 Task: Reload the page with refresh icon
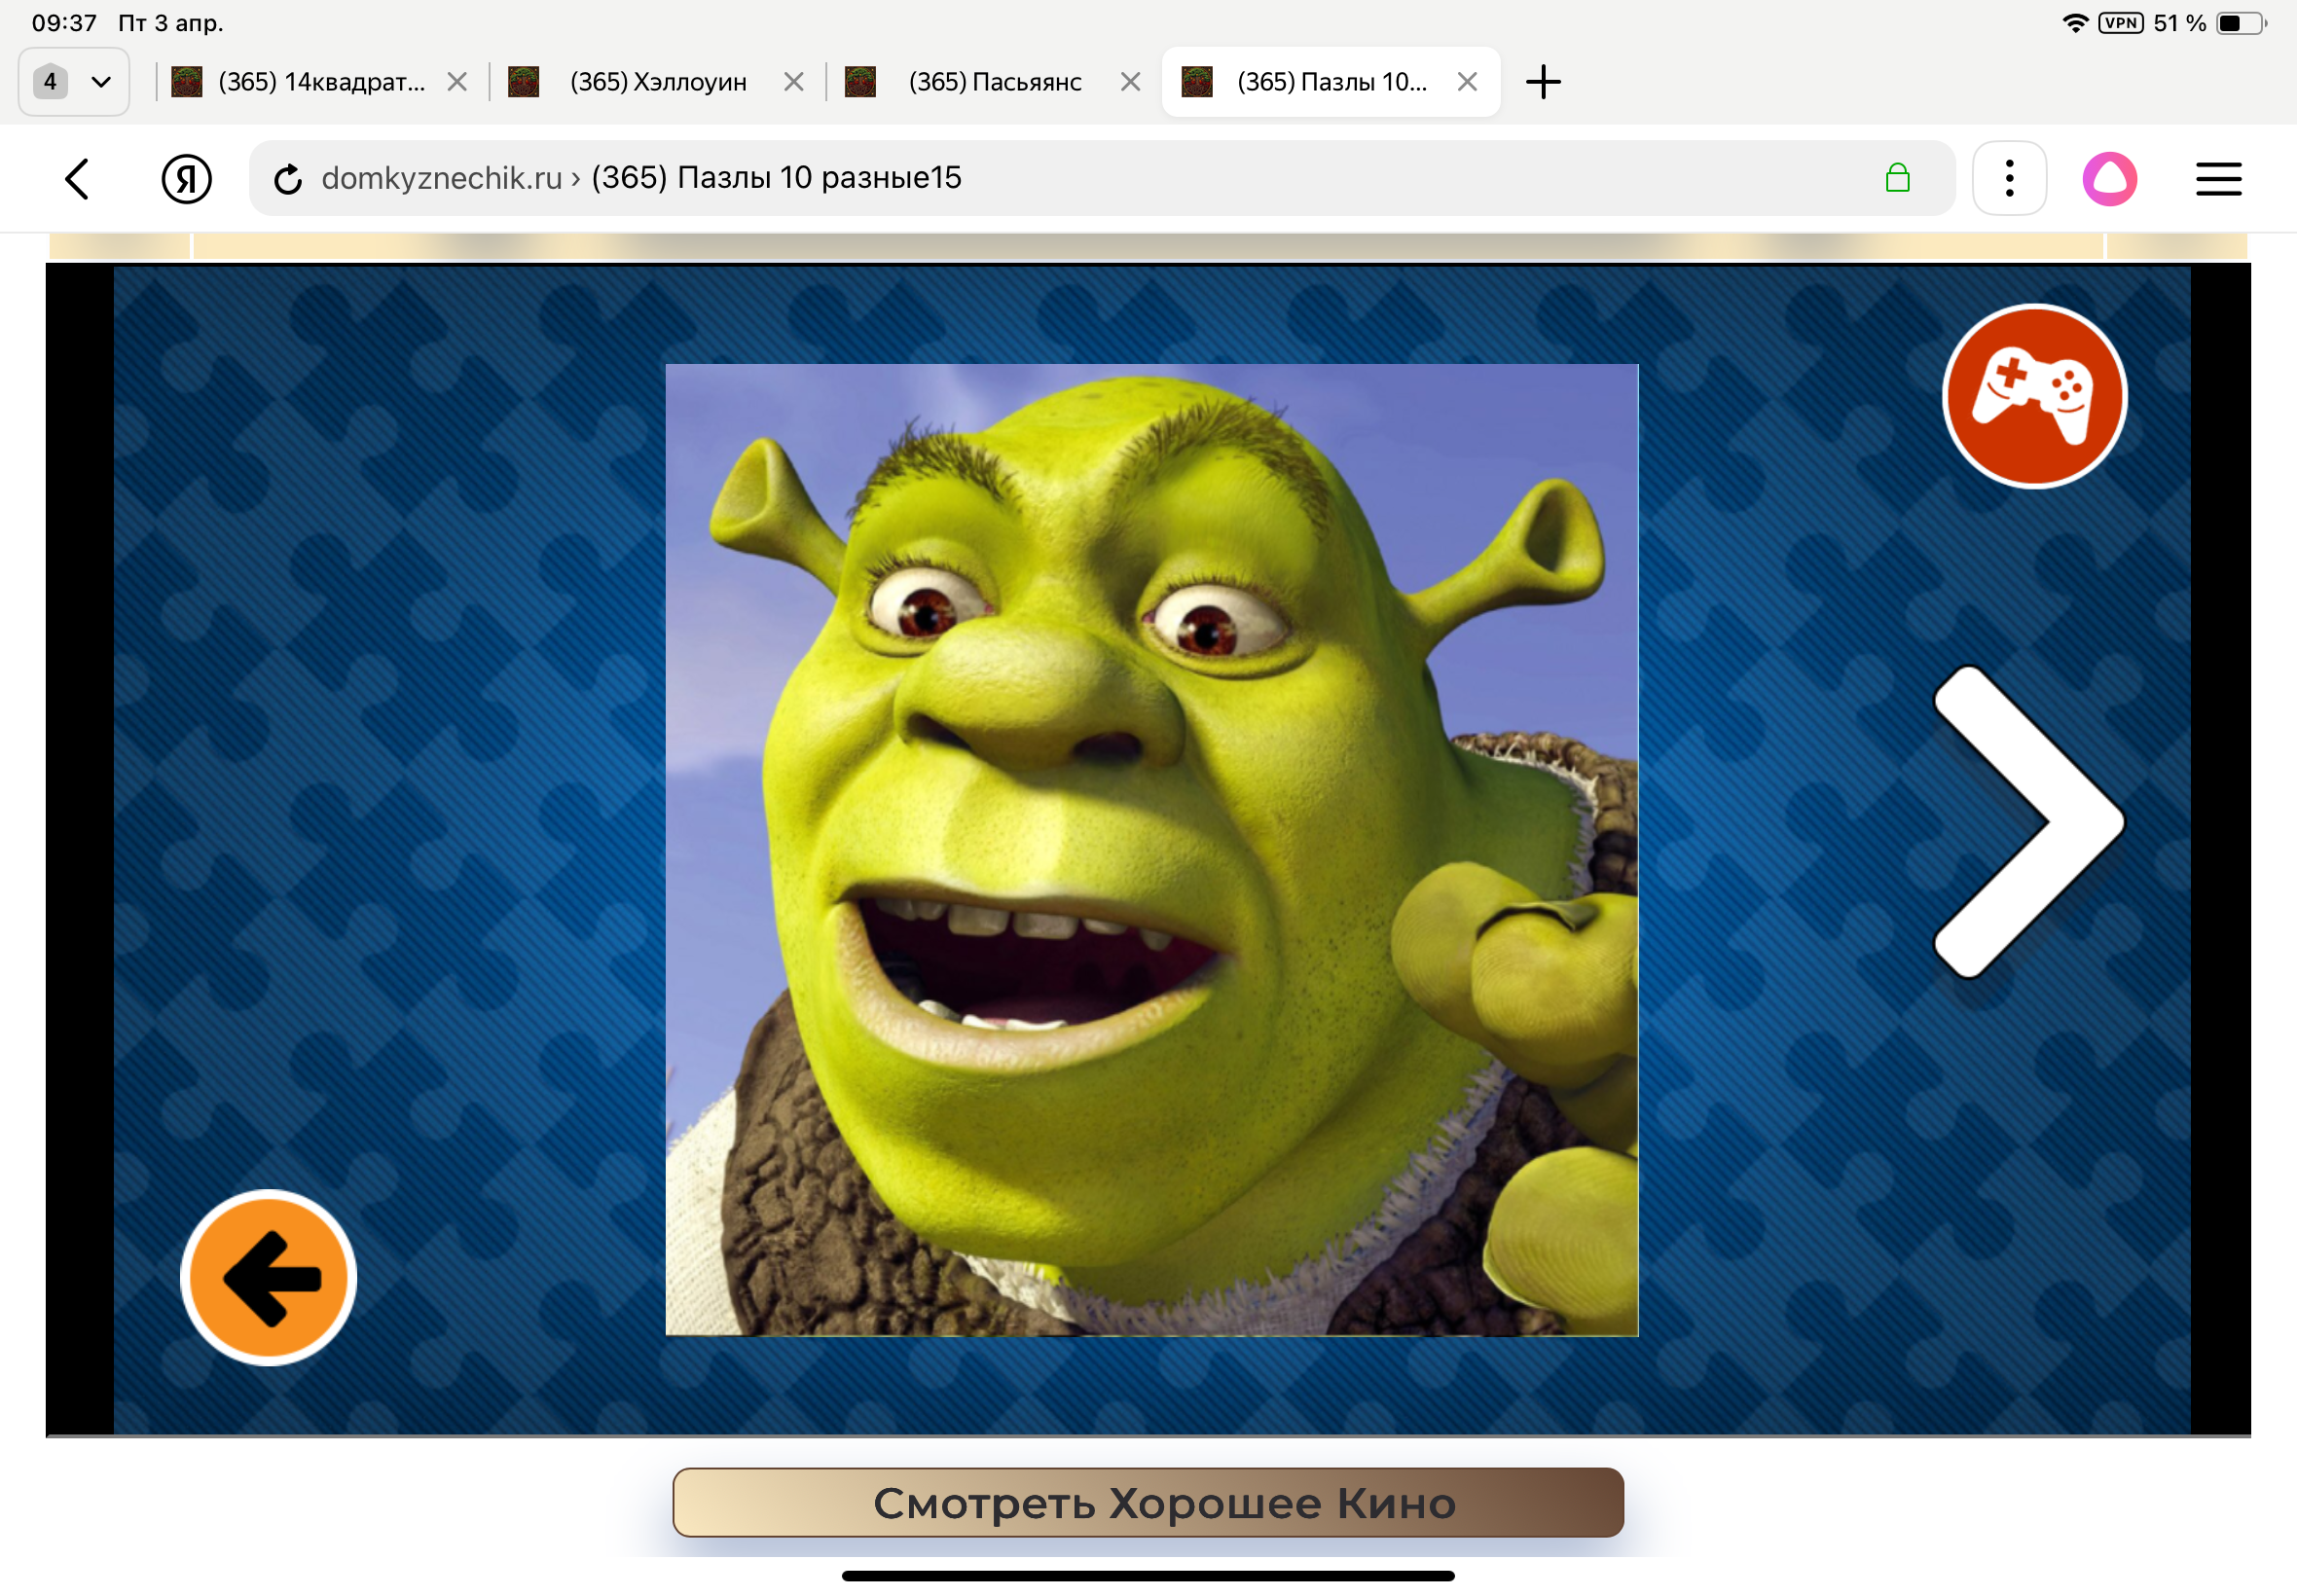point(288,179)
